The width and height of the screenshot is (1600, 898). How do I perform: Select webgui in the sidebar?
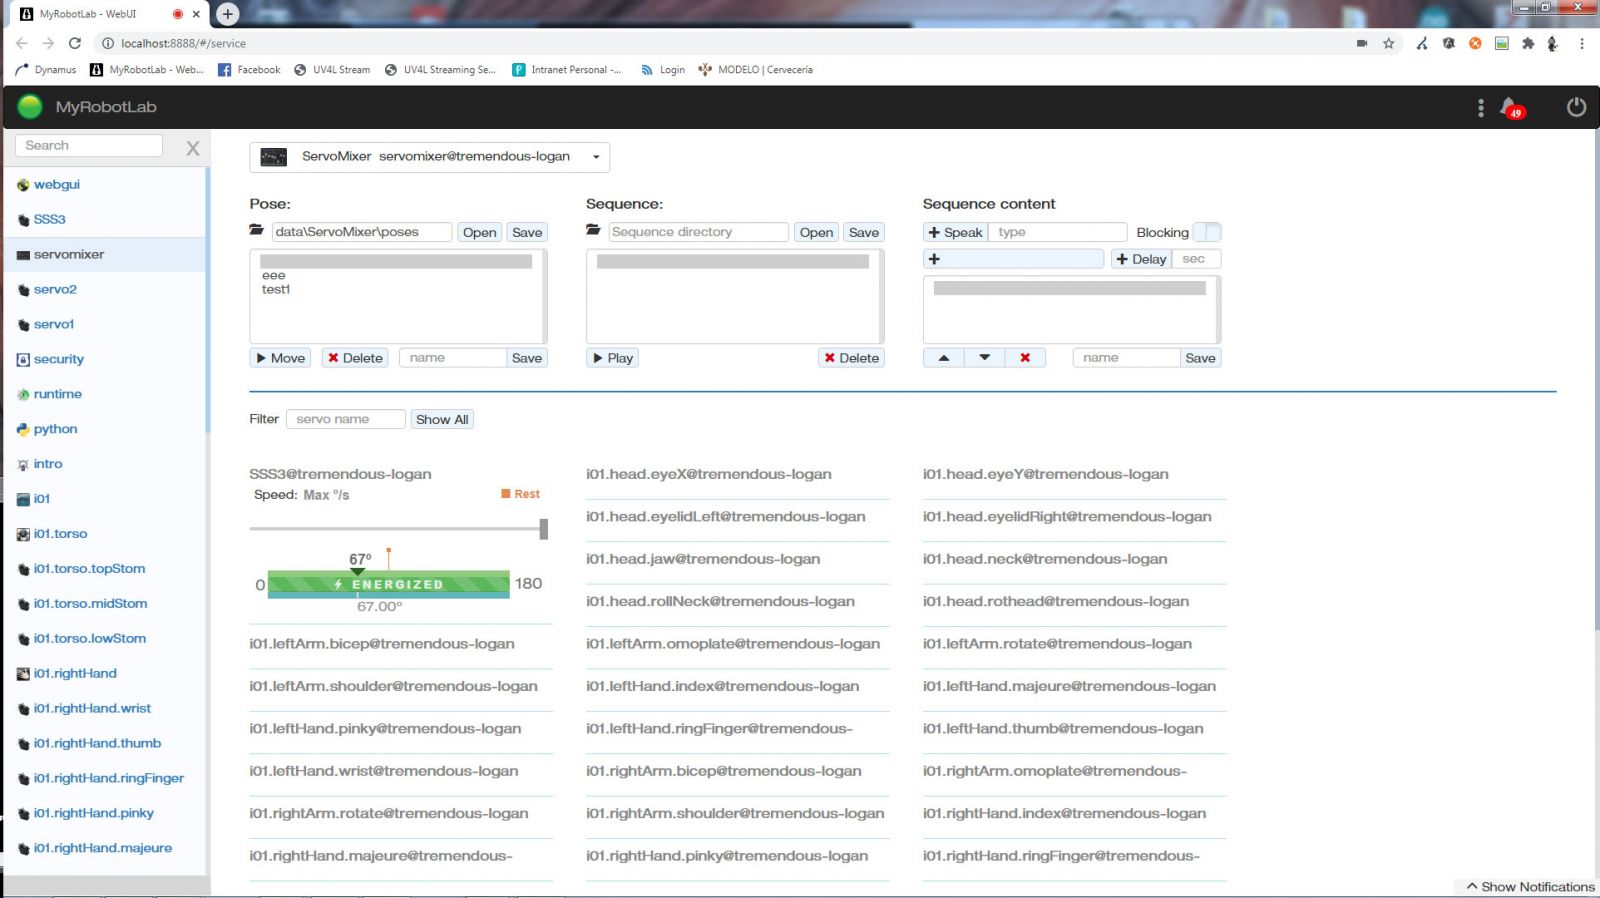point(57,184)
